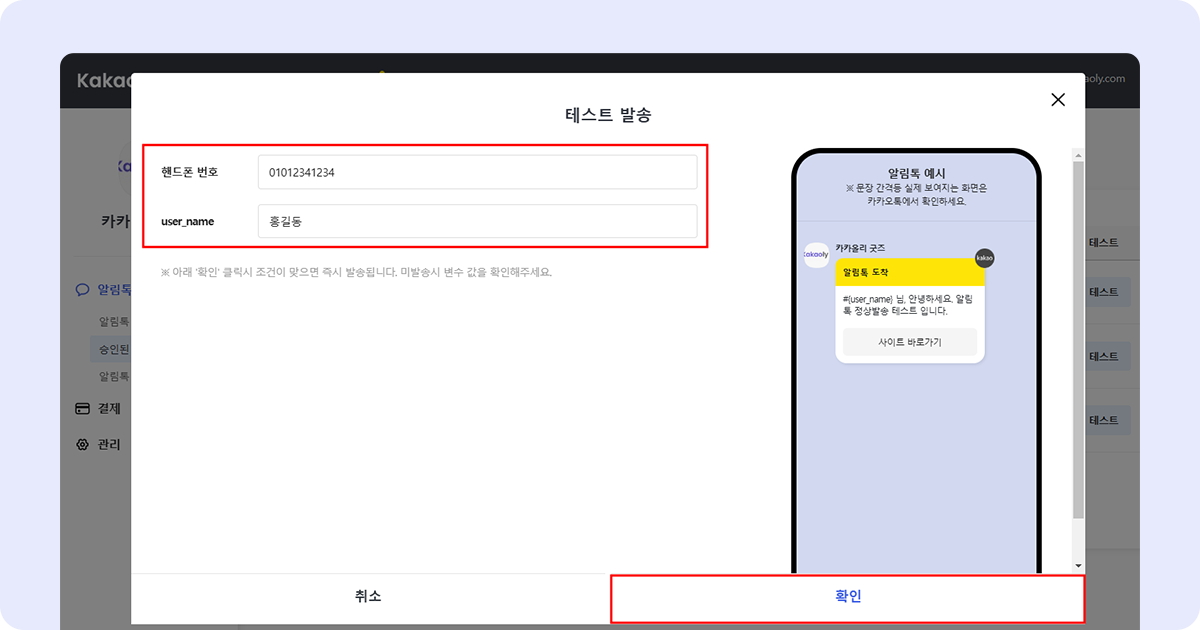
Task: Click the scrollbar up arrow in the dialog
Action: 1078,155
